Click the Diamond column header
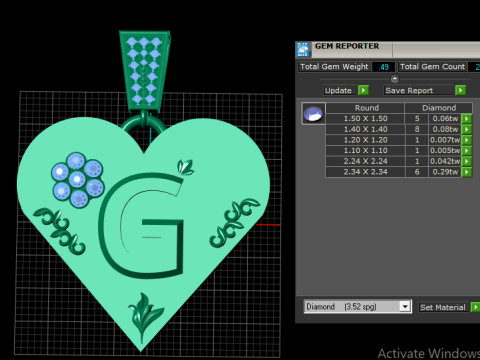This screenshot has height=360, width=480. tap(439, 108)
